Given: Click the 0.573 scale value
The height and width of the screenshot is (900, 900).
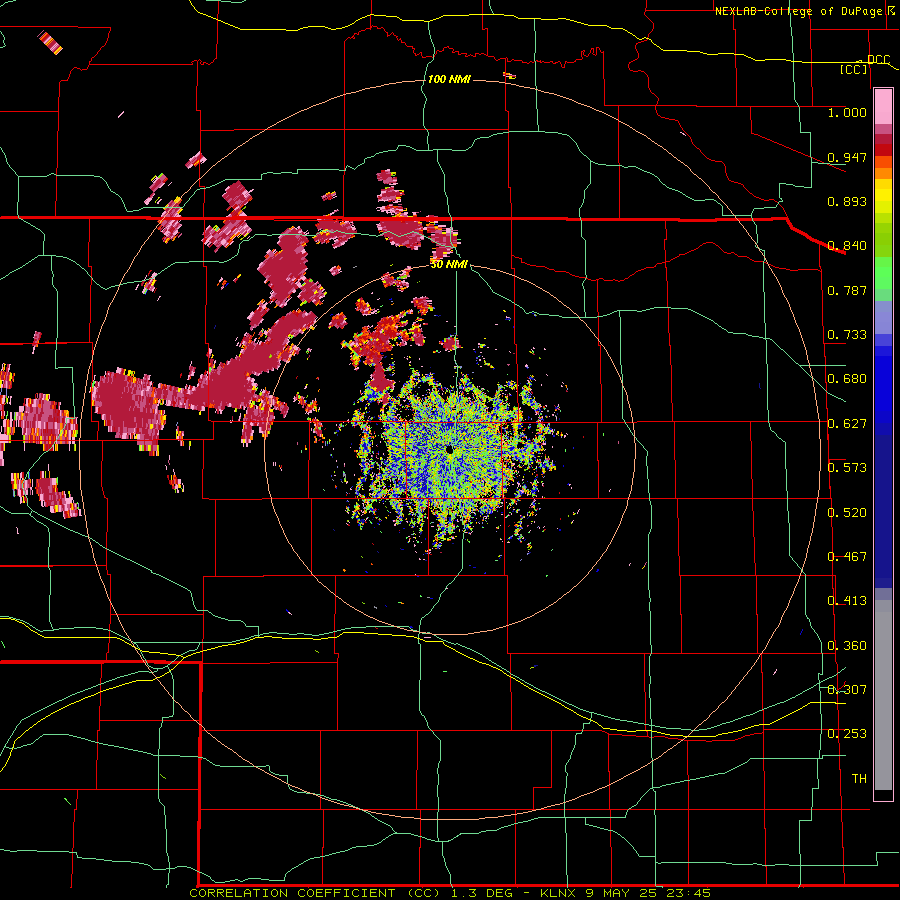Looking at the screenshot, I should tap(847, 468).
